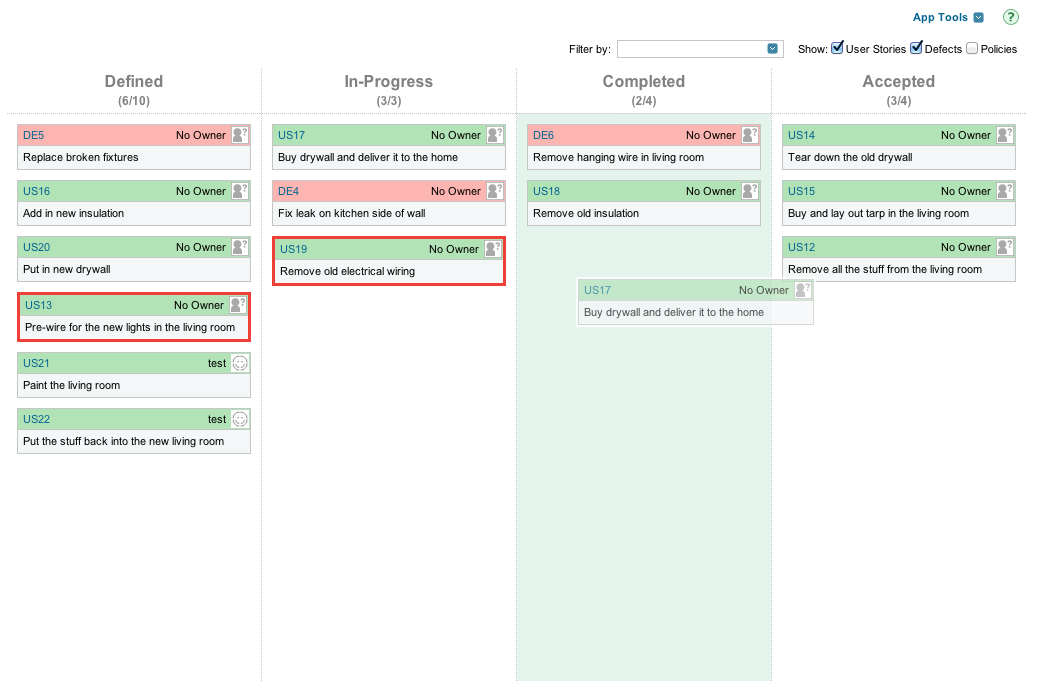Click smiley owner icon on US22 card
This screenshot has height=681, width=1045.
tap(240, 419)
